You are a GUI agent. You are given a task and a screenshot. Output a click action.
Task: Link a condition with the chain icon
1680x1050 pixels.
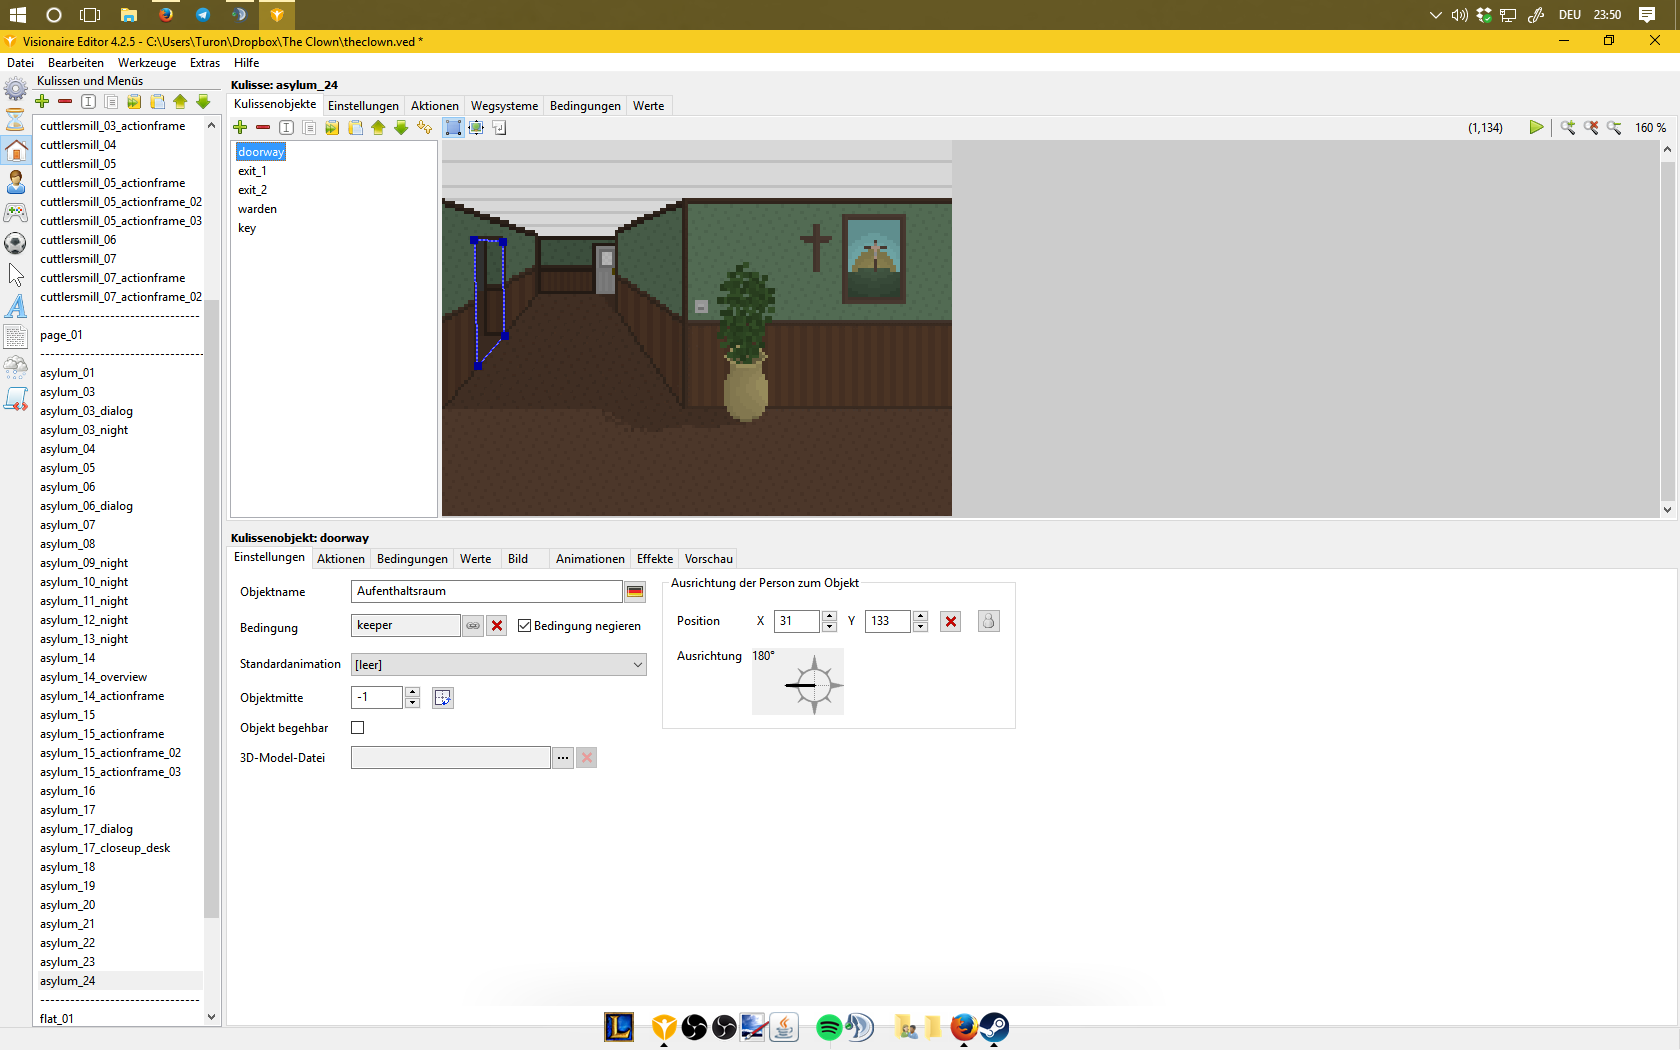tap(473, 625)
